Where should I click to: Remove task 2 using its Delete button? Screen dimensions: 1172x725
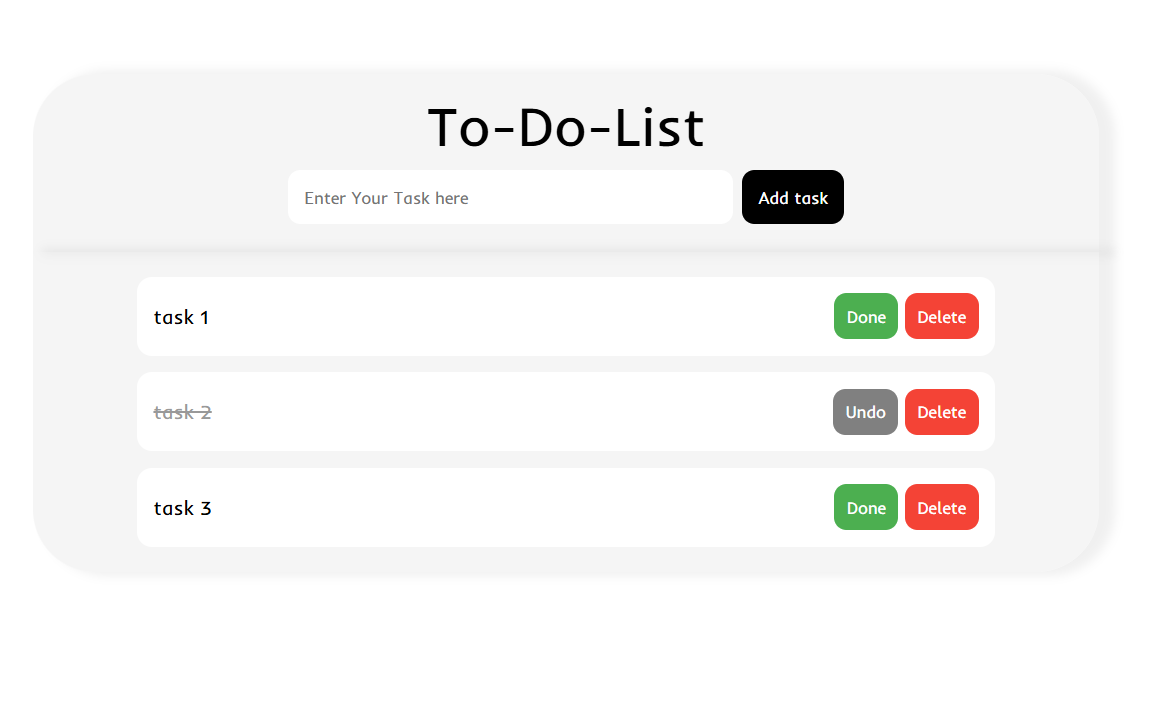(x=942, y=412)
